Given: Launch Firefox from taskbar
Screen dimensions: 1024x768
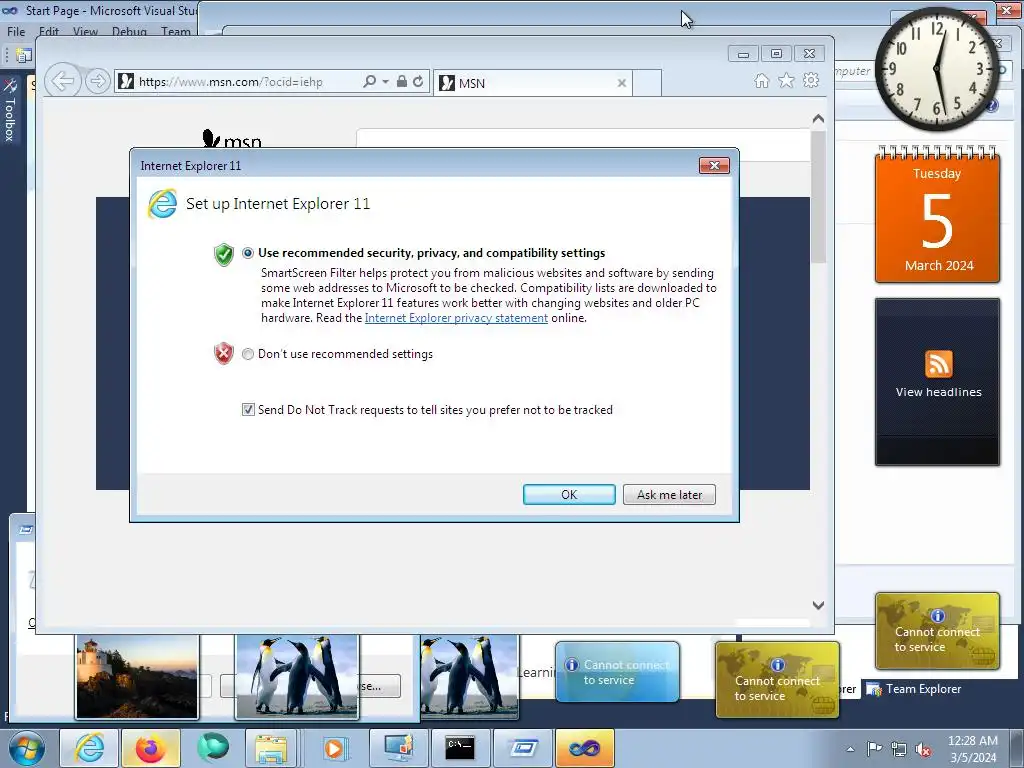Looking at the screenshot, I should click(x=150, y=748).
